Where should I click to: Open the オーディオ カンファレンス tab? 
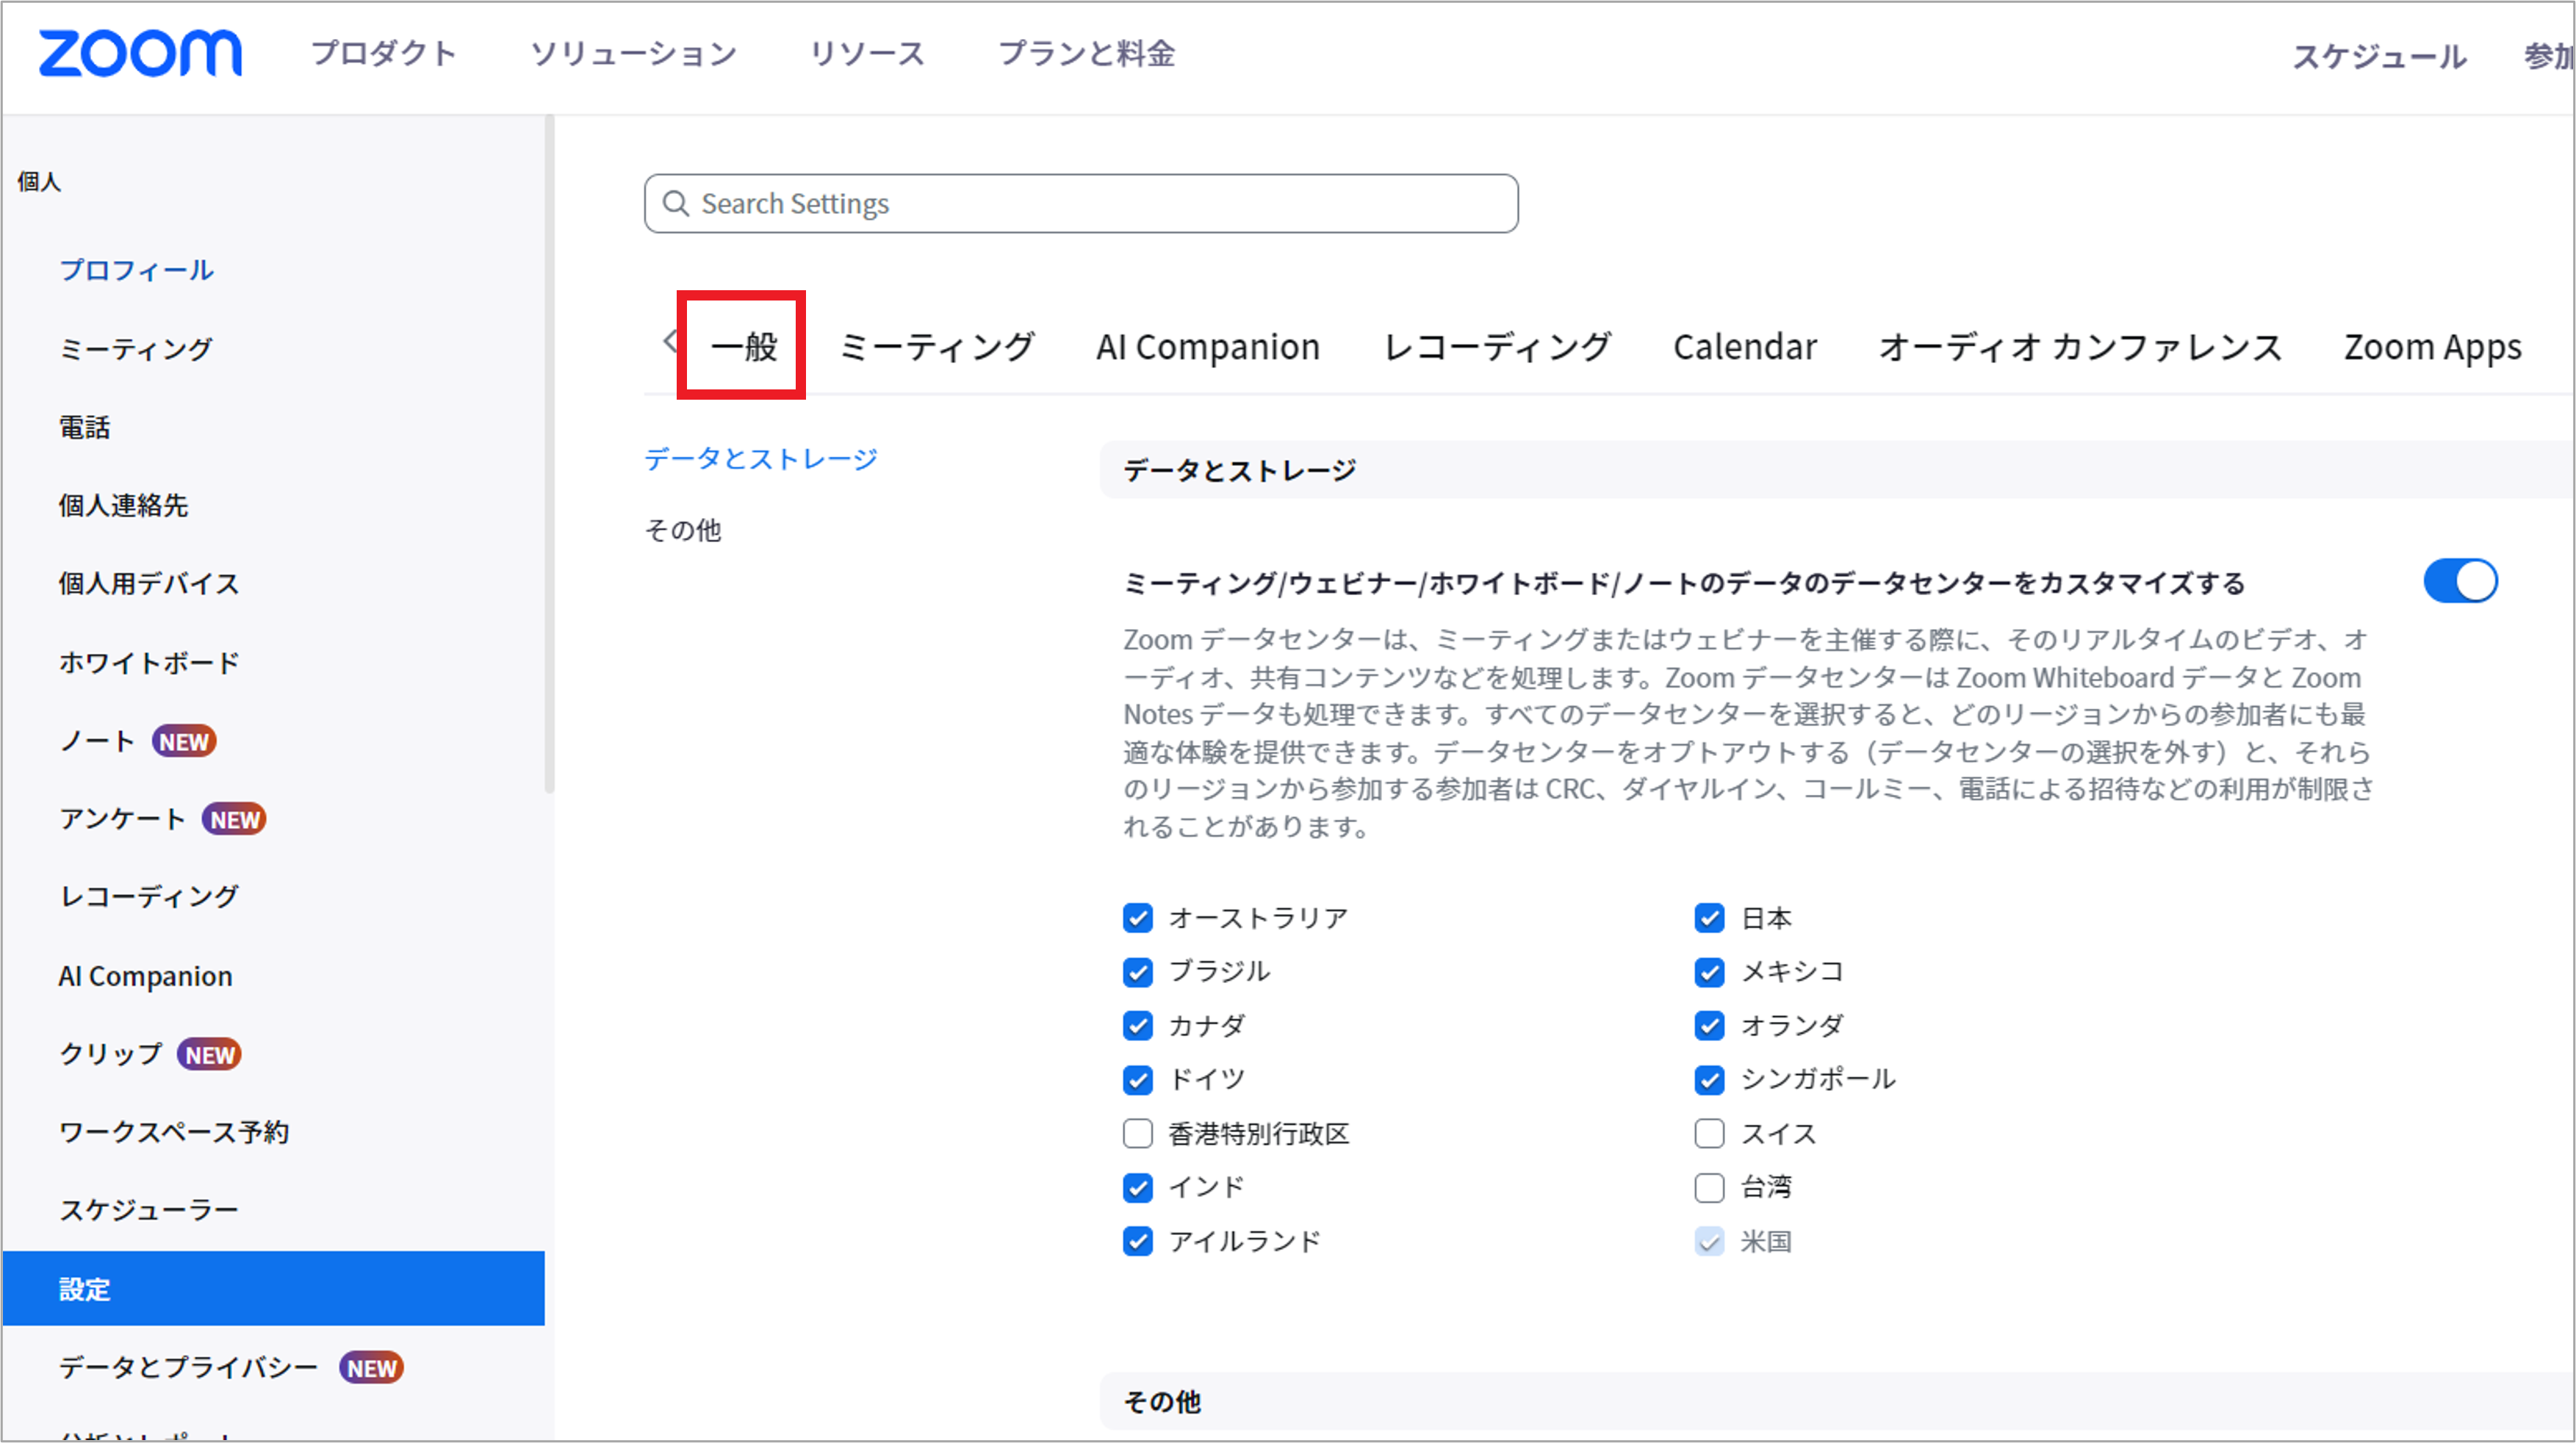tap(2080, 346)
